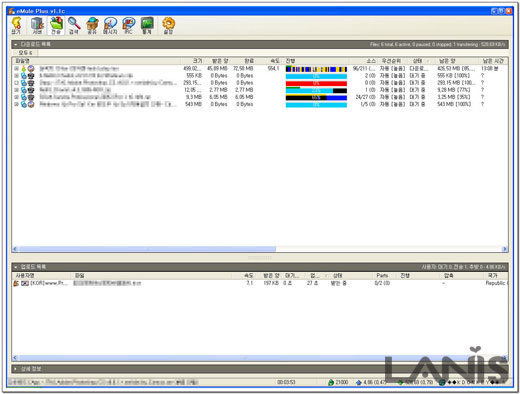Expand sources of the 555 KB download row
Screen dimensions: 520x394
pyautogui.click(x=16, y=76)
